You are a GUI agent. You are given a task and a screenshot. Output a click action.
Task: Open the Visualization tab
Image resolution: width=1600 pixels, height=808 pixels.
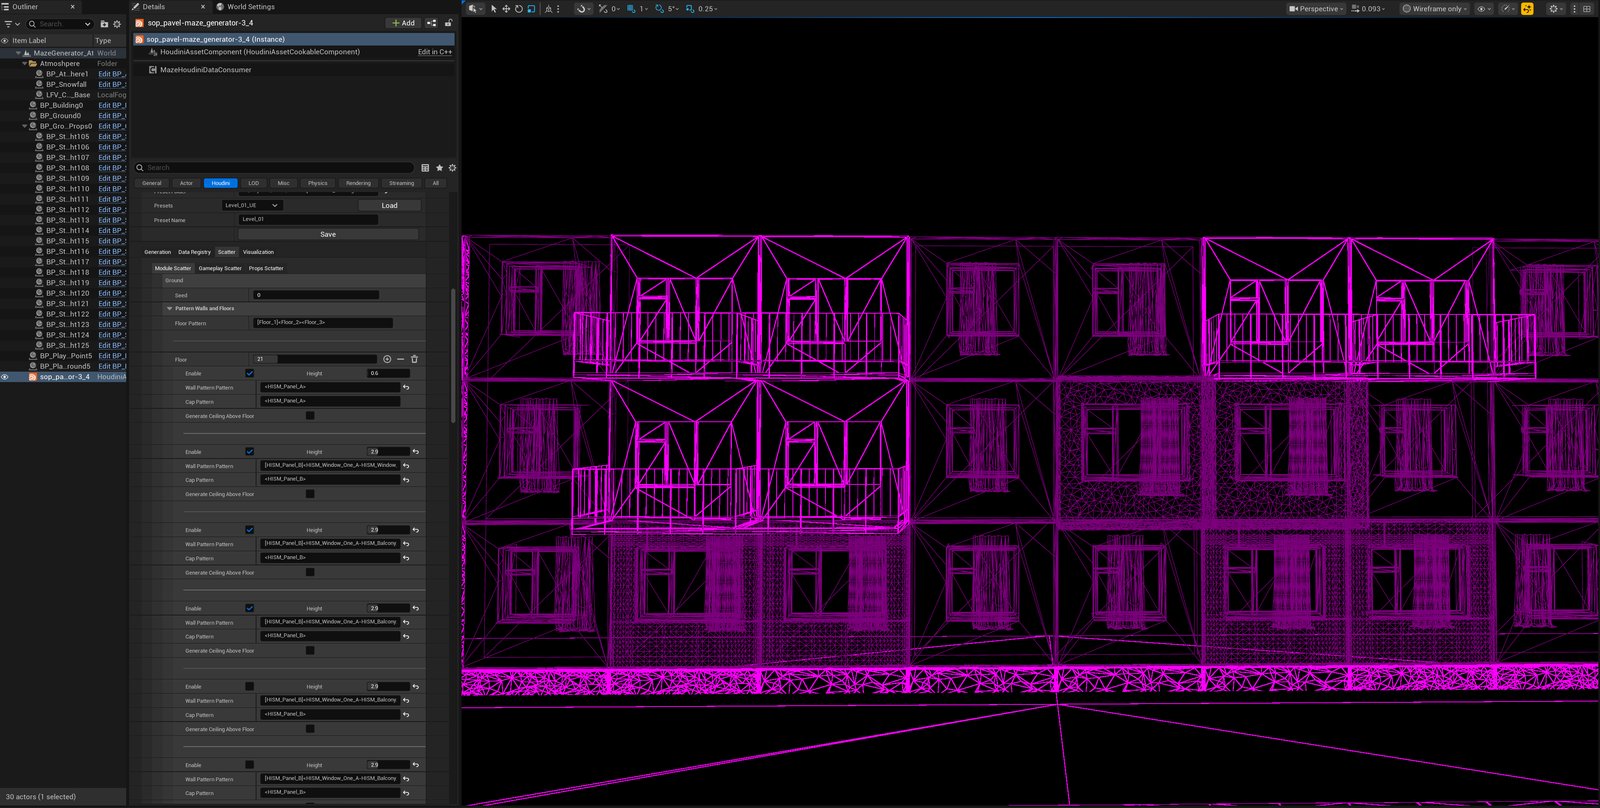pos(258,252)
